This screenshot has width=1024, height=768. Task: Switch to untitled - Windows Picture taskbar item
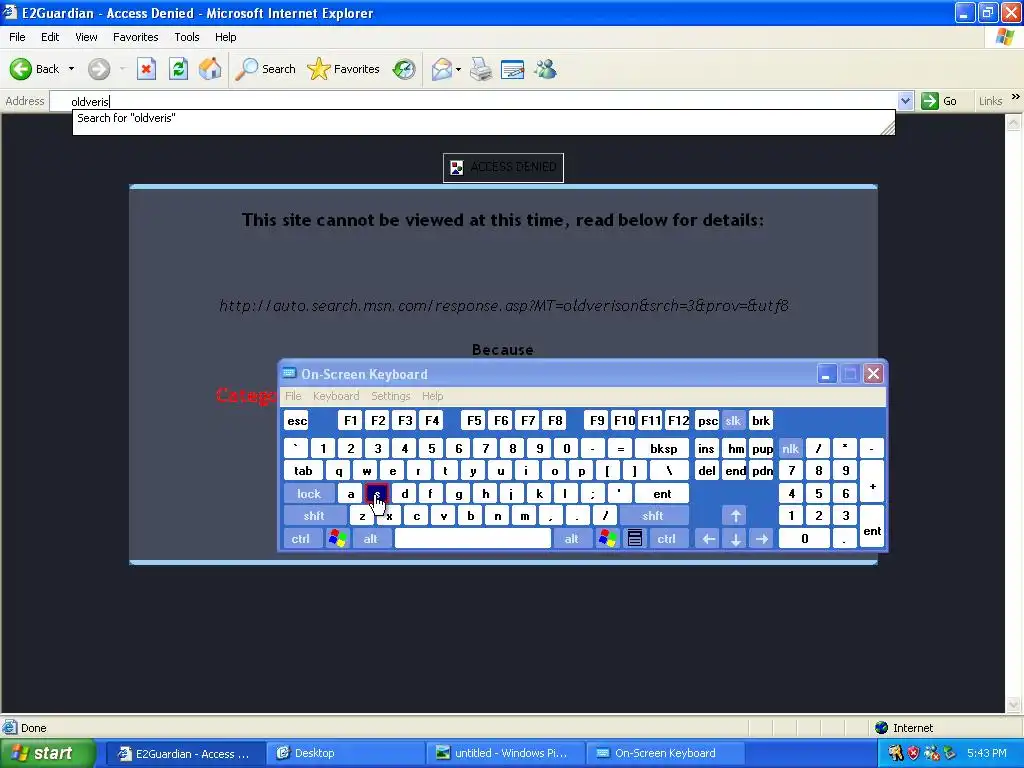coord(504,754)
